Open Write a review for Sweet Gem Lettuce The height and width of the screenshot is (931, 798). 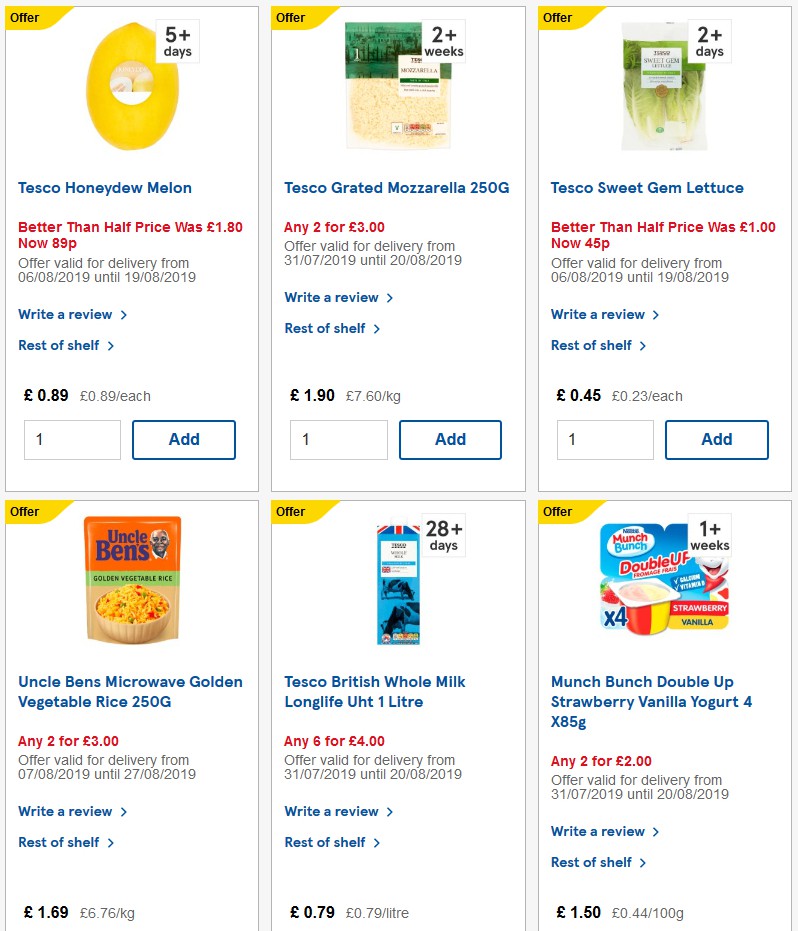(x=599, y=314)
